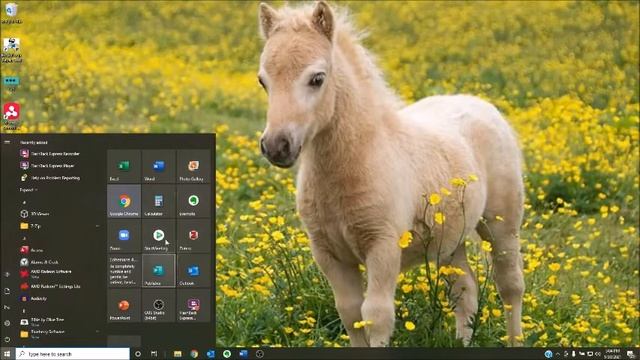Screen dimensions: 640x360
Task: Click the taskbar search box
Action: click(x=73, y=354)
